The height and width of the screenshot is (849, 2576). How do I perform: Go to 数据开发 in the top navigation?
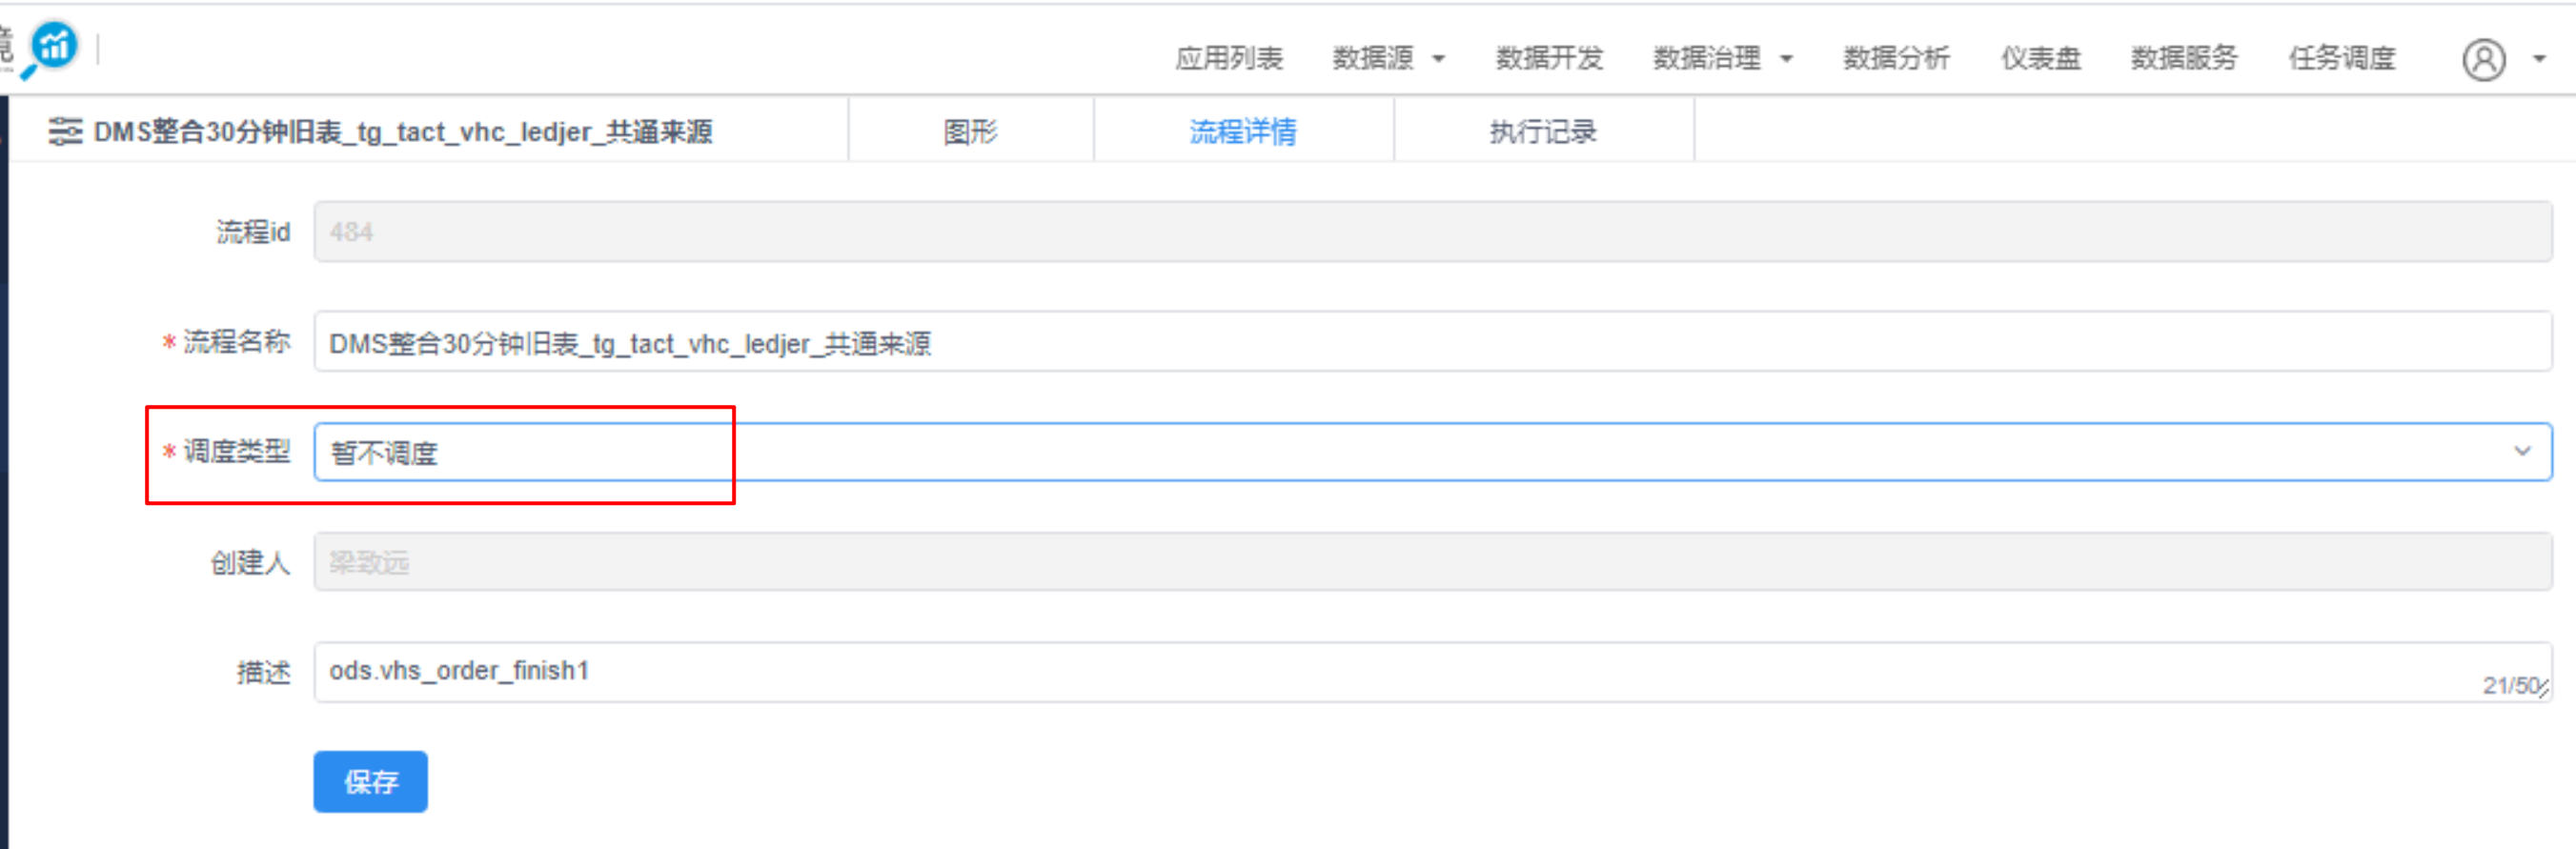click(x=1549, y=58)
